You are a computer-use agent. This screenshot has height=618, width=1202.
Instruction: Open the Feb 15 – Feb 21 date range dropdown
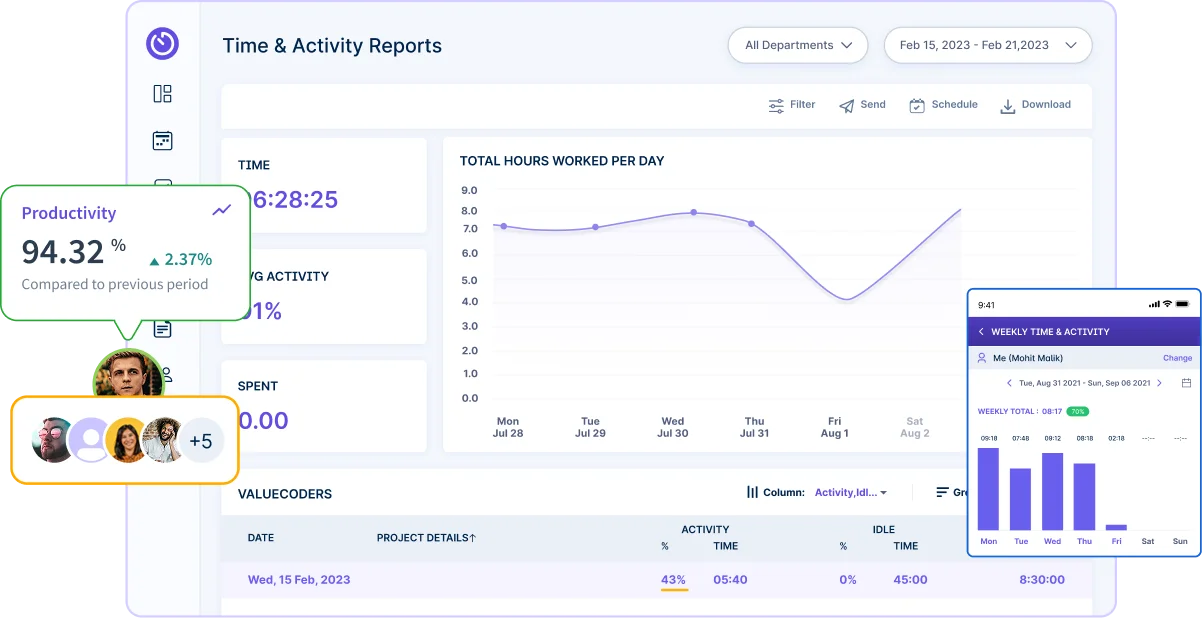(x=987, y=45)
